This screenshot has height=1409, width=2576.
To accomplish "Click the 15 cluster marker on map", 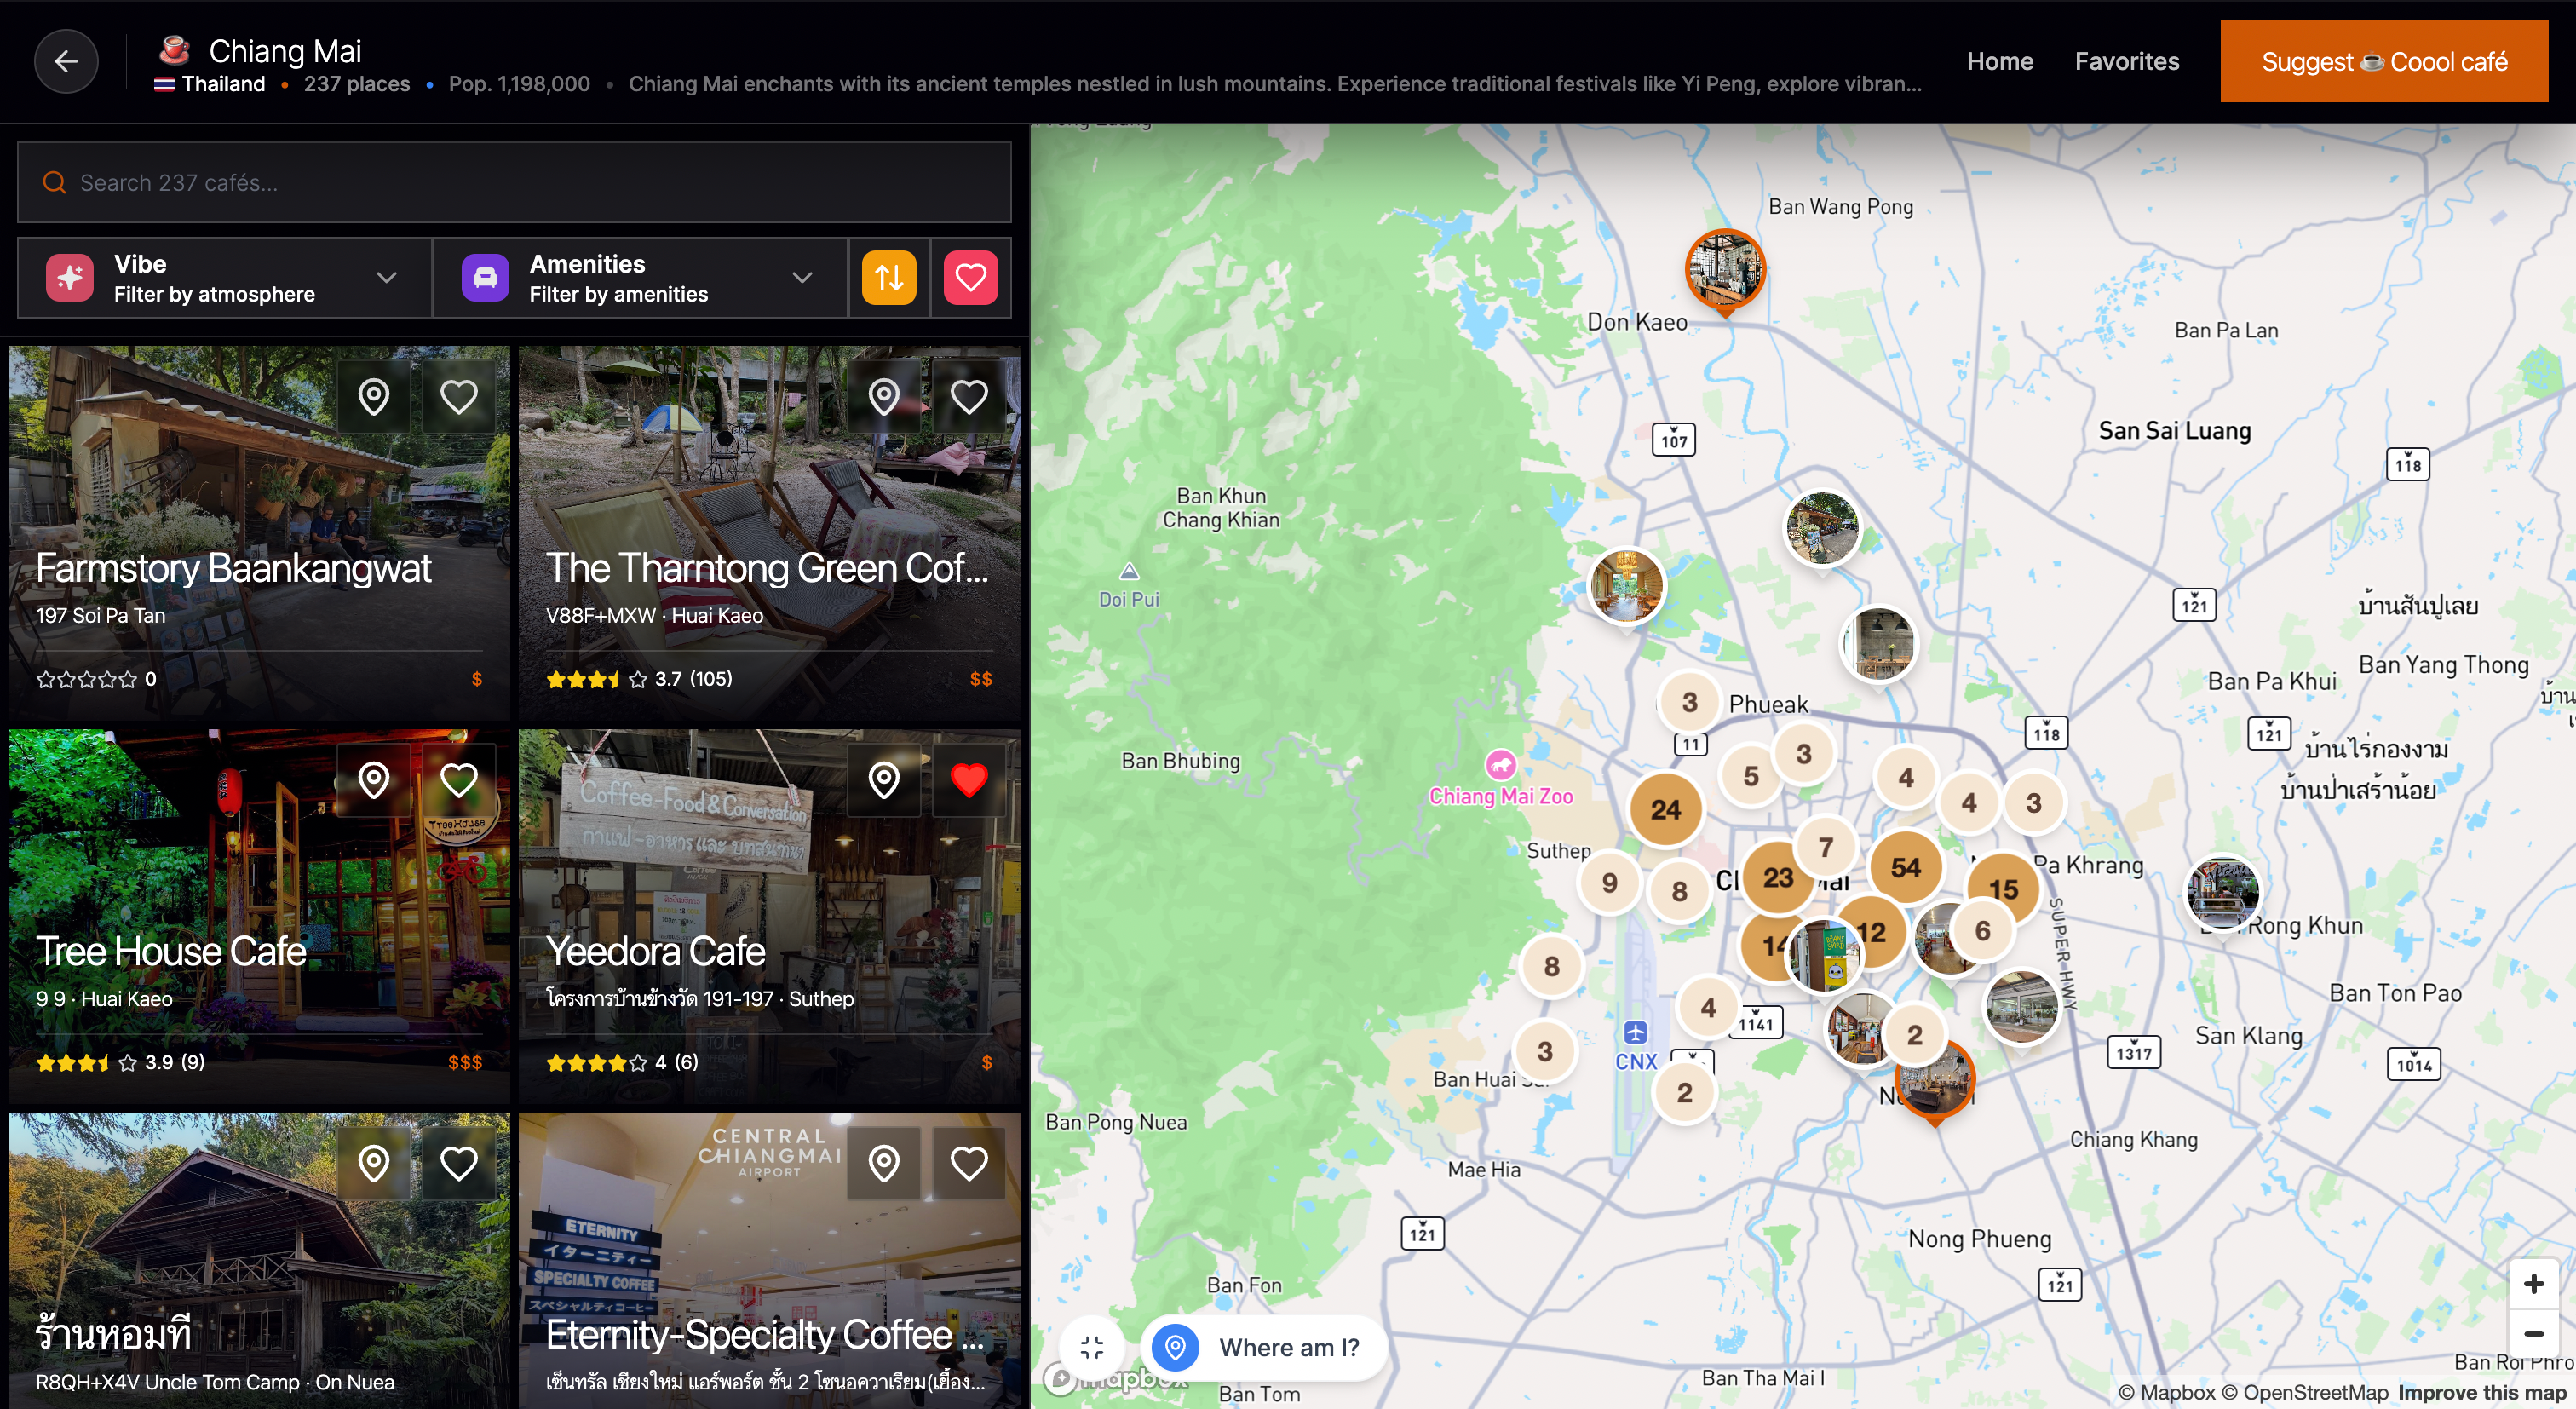I will [x=2003, y=889].
